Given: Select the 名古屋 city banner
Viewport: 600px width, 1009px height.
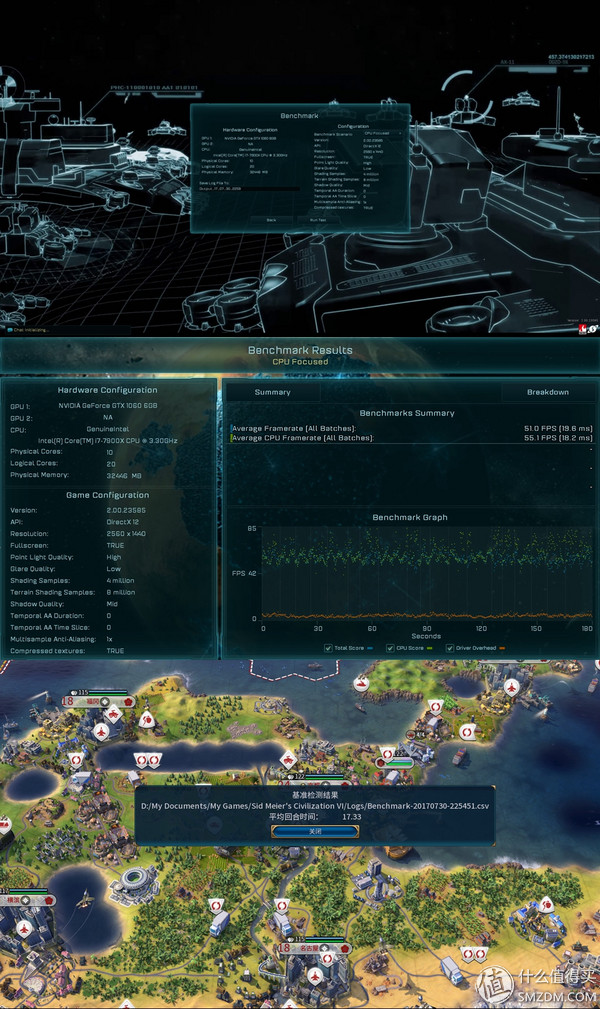Looking at the screenshot, I should [x=314, y=948].
